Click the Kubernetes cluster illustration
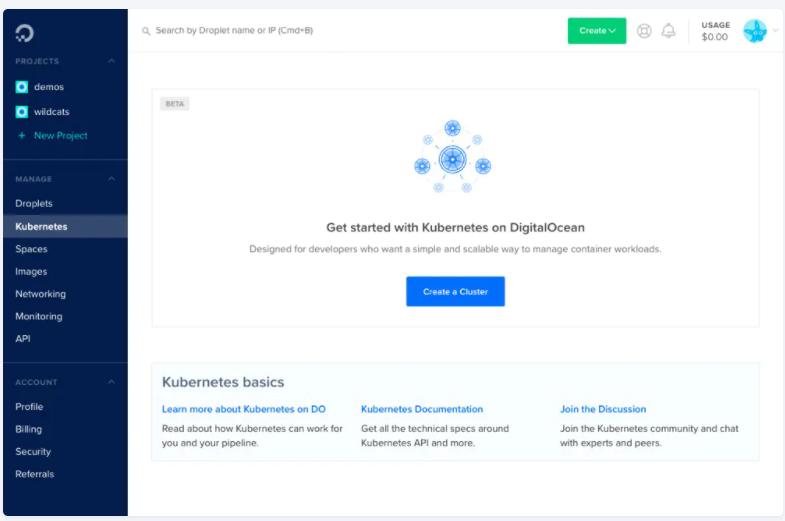This screenshot has height=521, width=785. tap(453, 157)
